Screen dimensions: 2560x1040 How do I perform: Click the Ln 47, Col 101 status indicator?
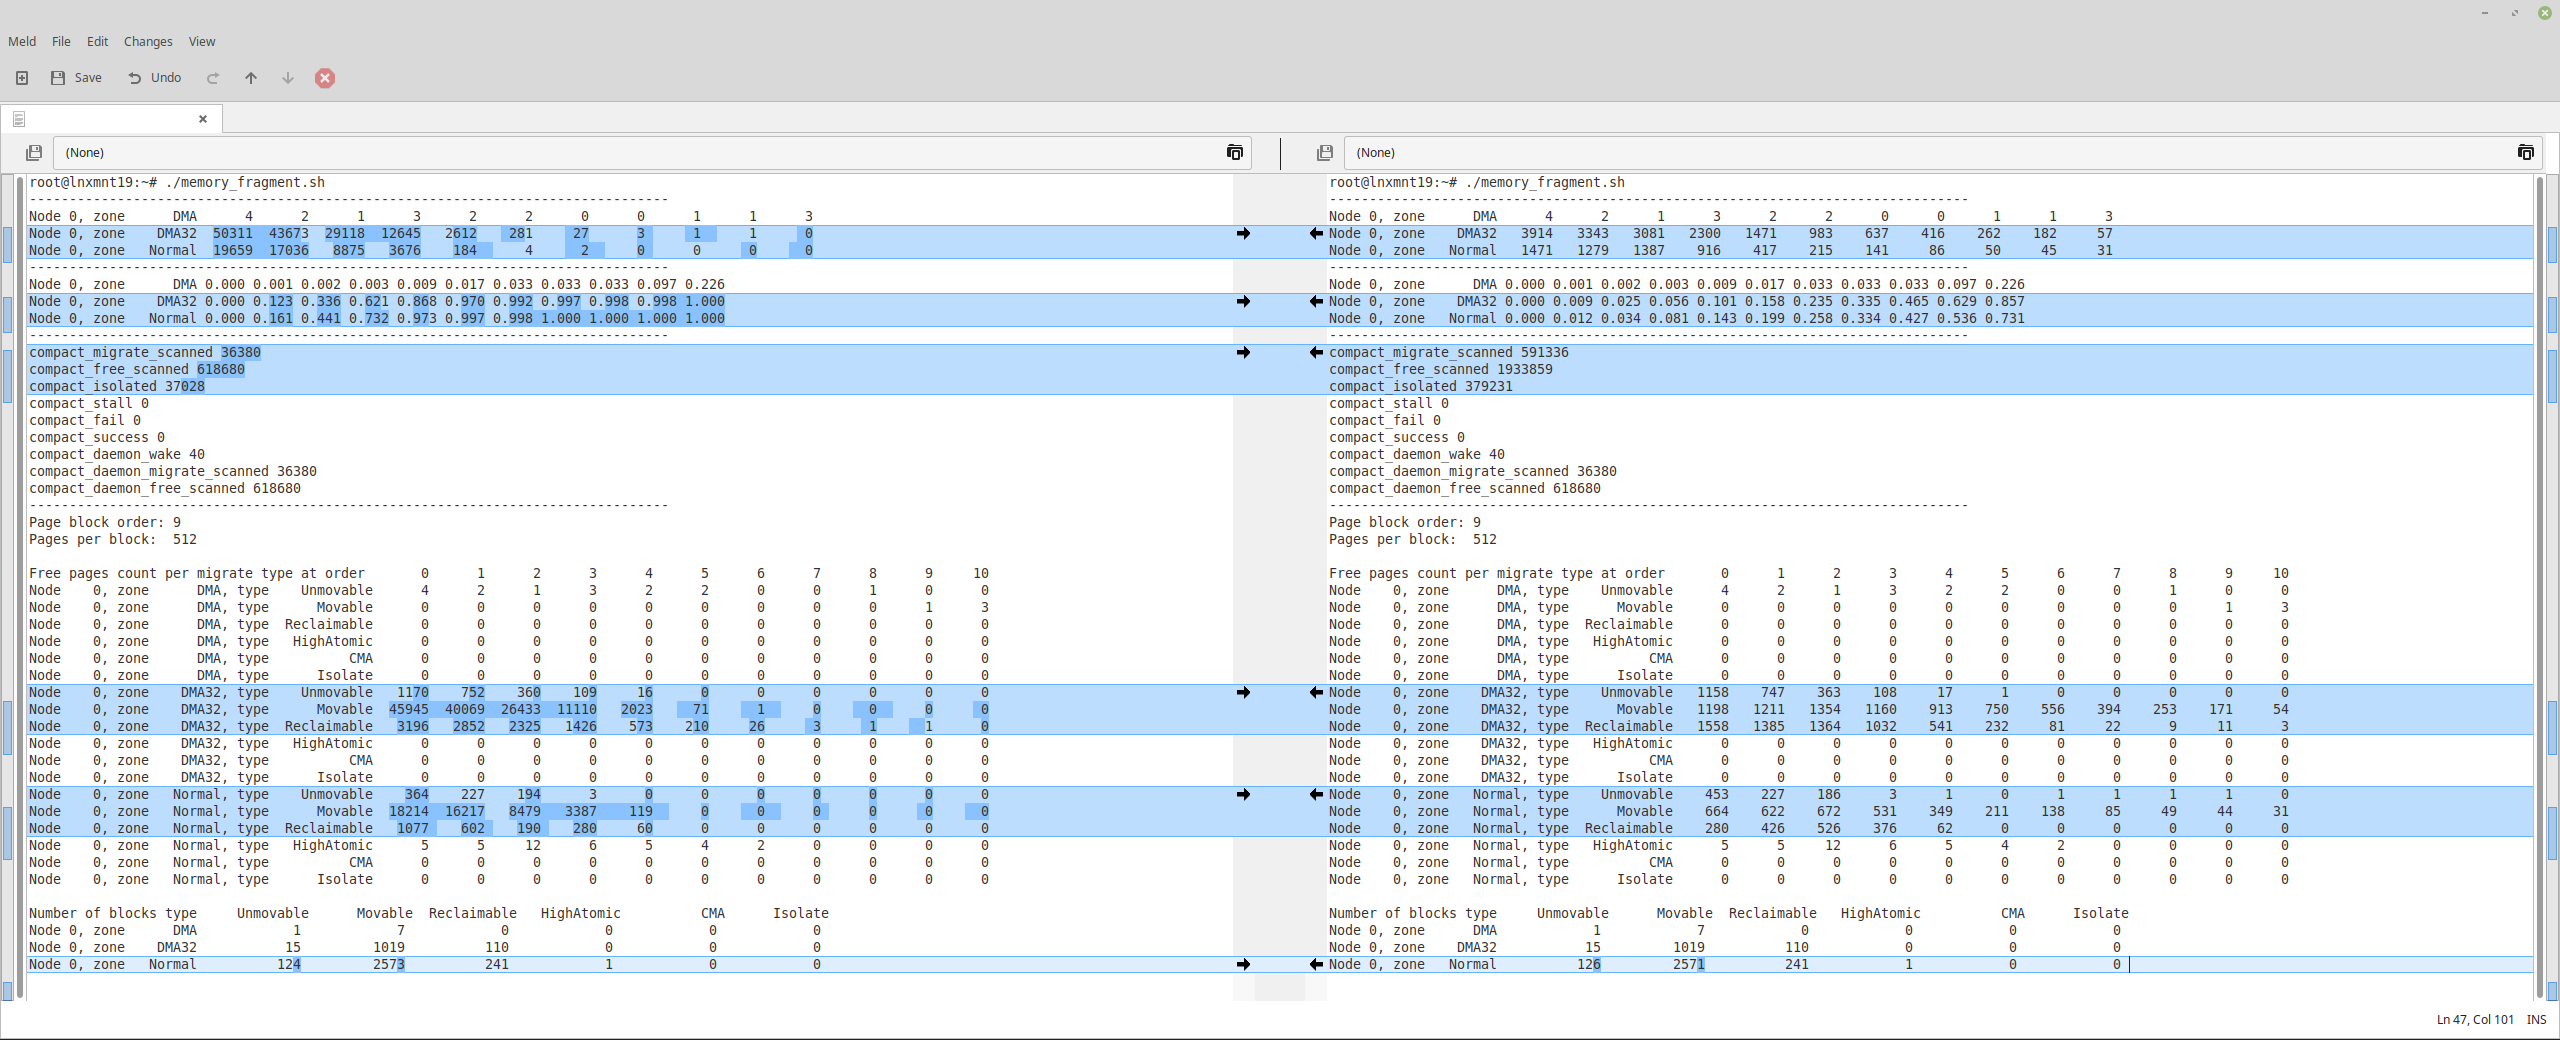[2474, 1020]
